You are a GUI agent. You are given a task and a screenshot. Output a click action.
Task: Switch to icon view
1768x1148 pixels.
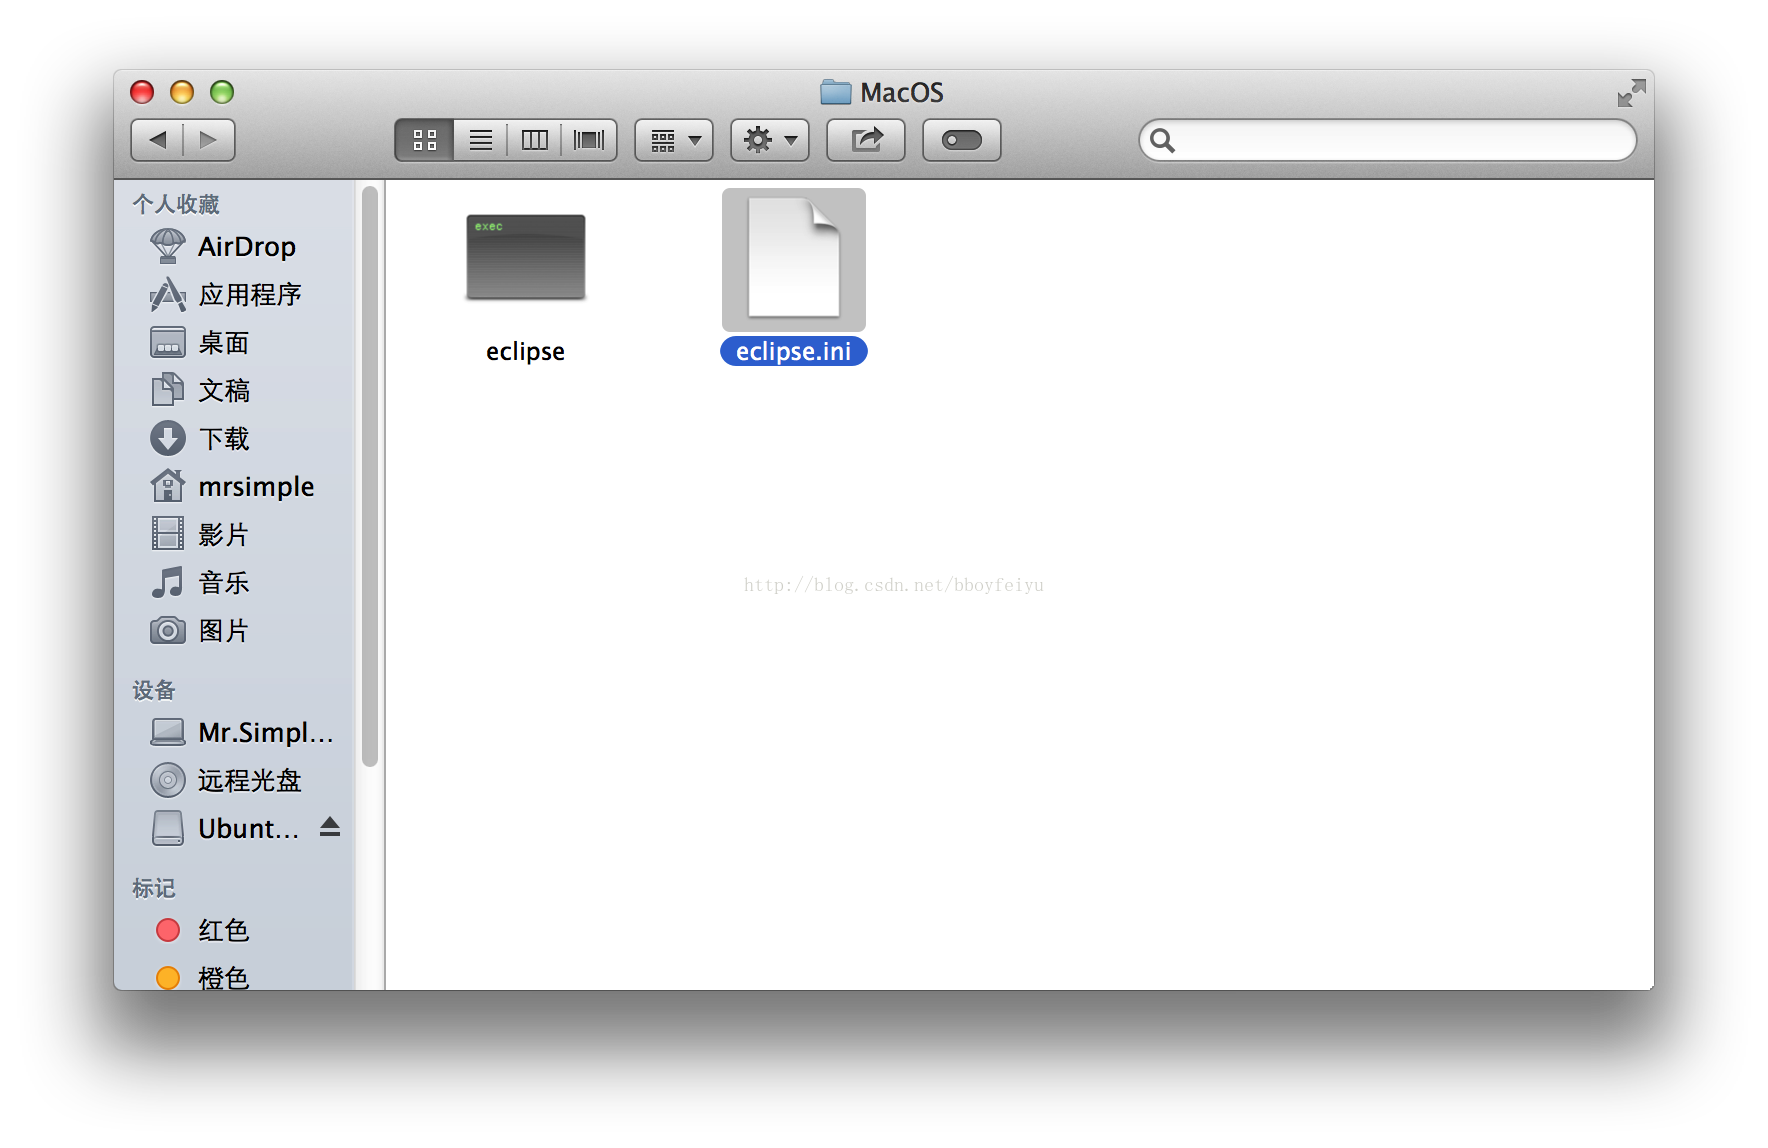(x=425, y=140)
